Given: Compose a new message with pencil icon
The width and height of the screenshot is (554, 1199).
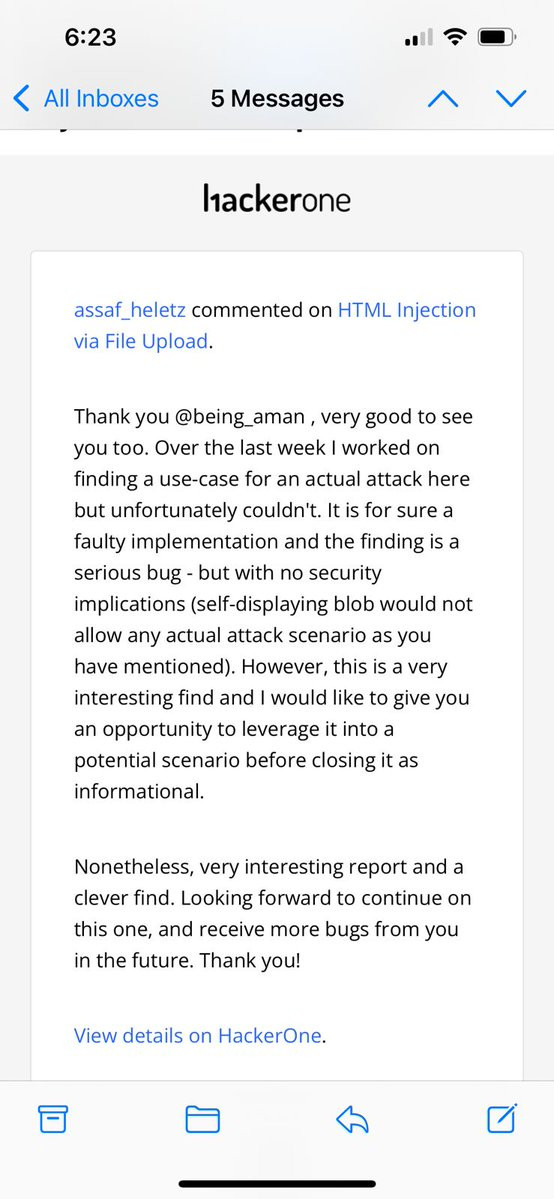Looking at the screenshot, I should point(502,1119).
